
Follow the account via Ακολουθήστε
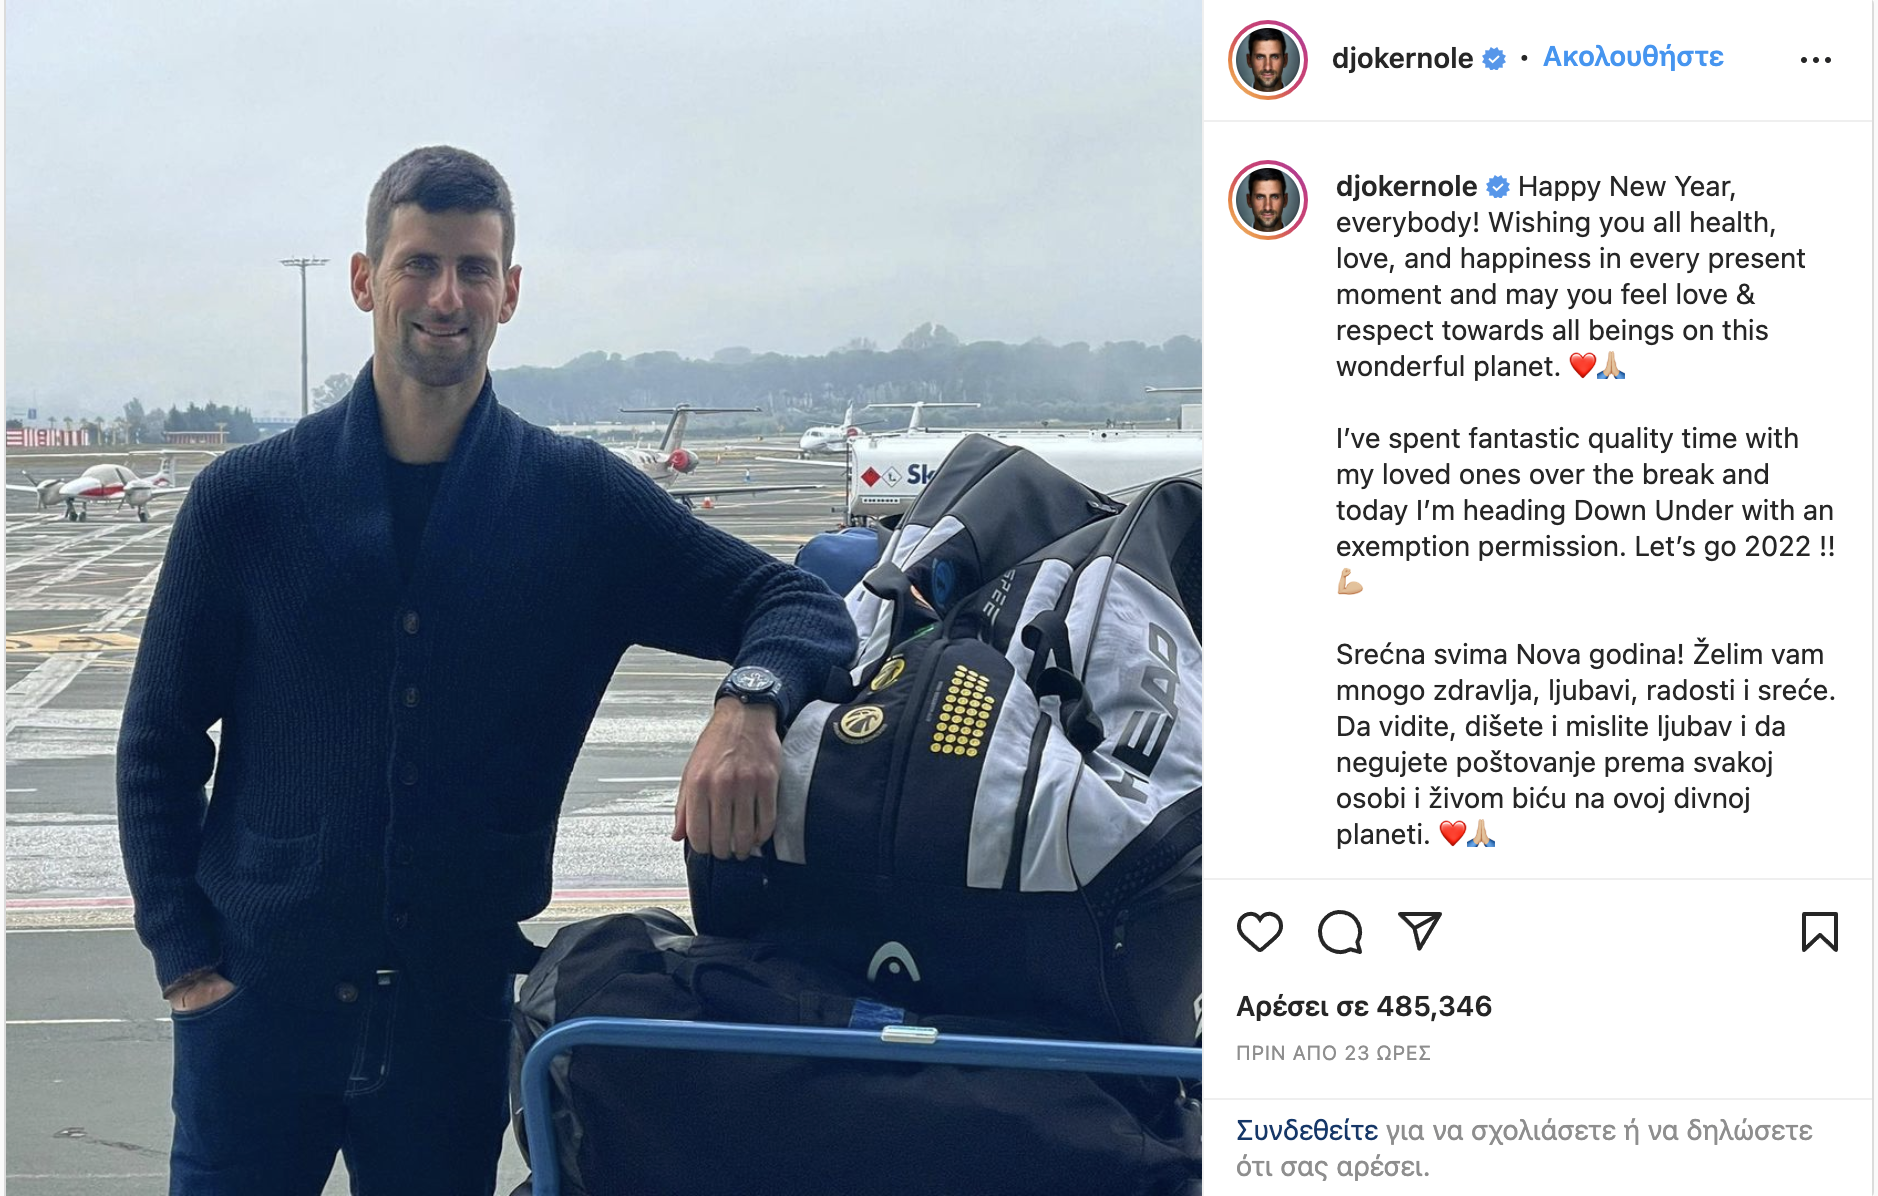(1633, 57)
